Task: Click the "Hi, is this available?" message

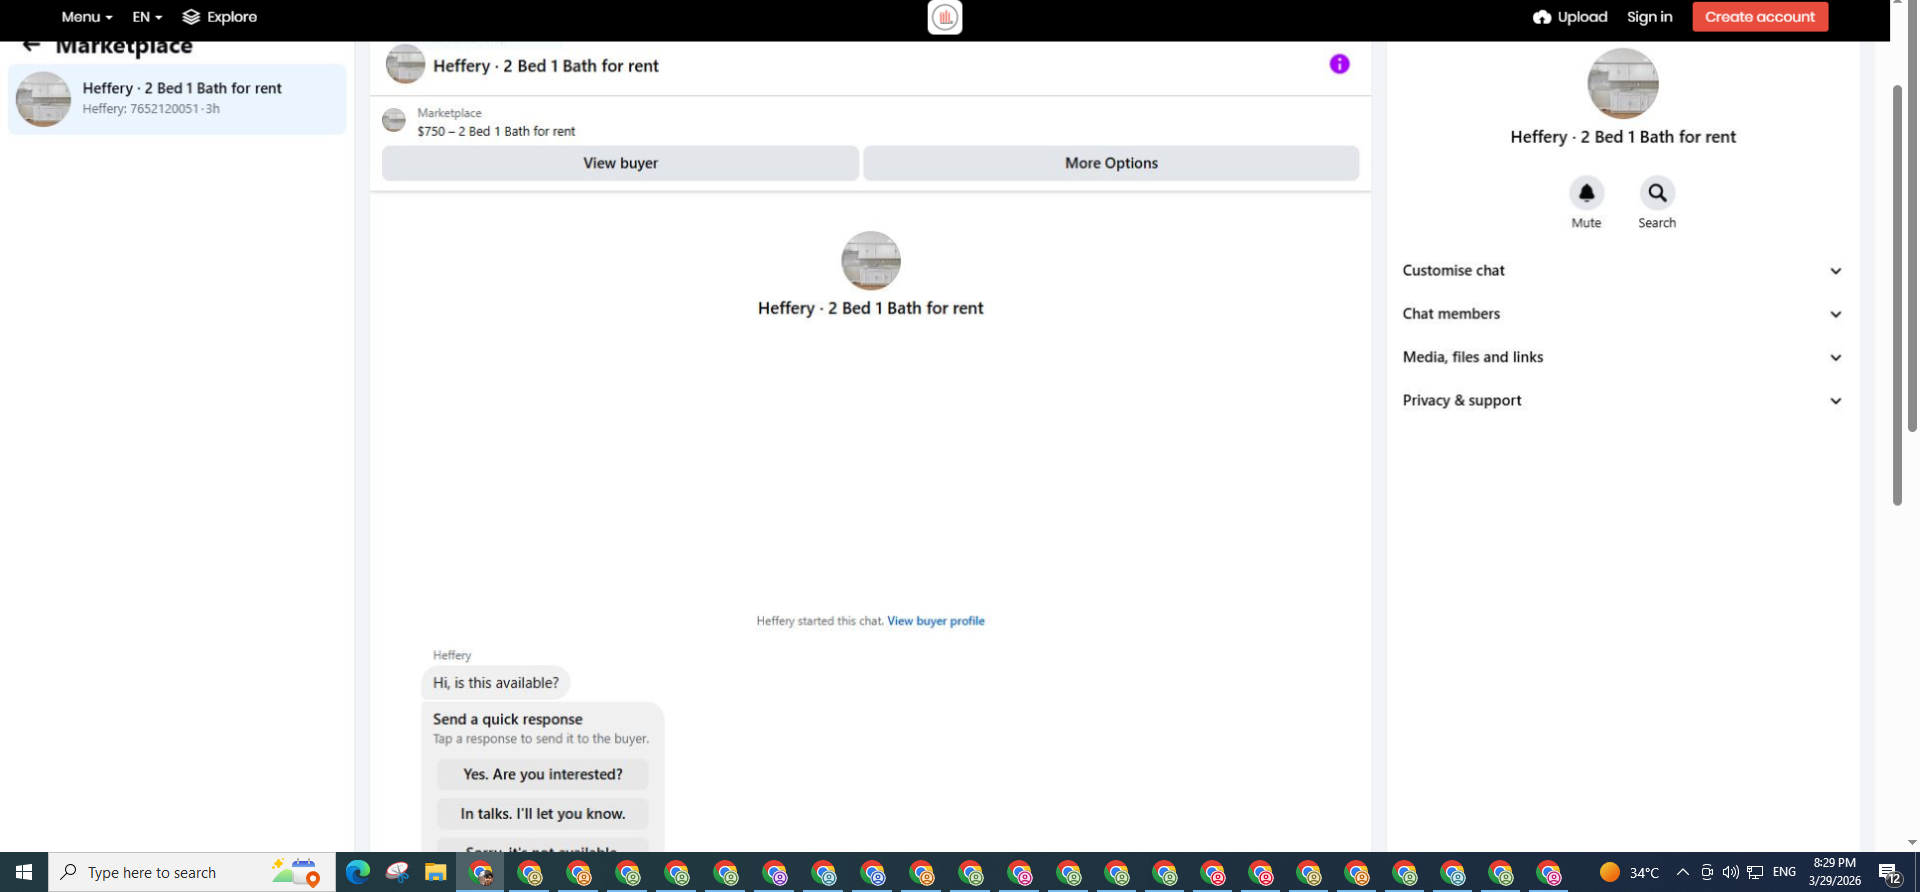Action: 496,683
